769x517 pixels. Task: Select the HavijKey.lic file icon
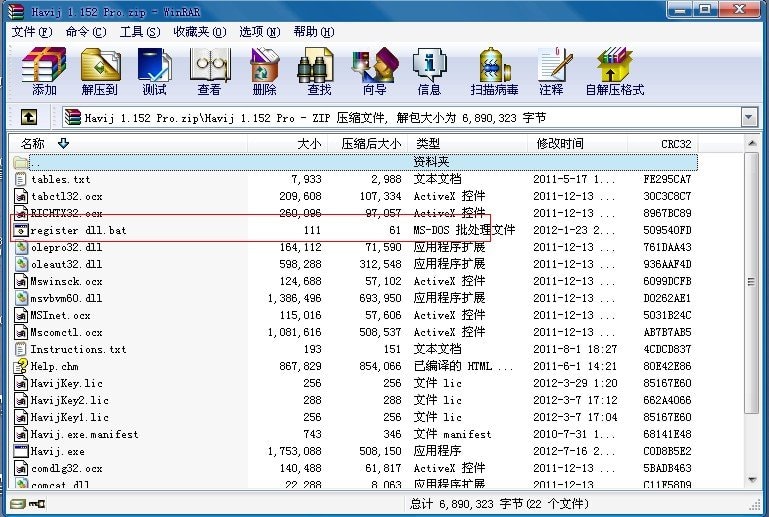[x=21, y=383]
